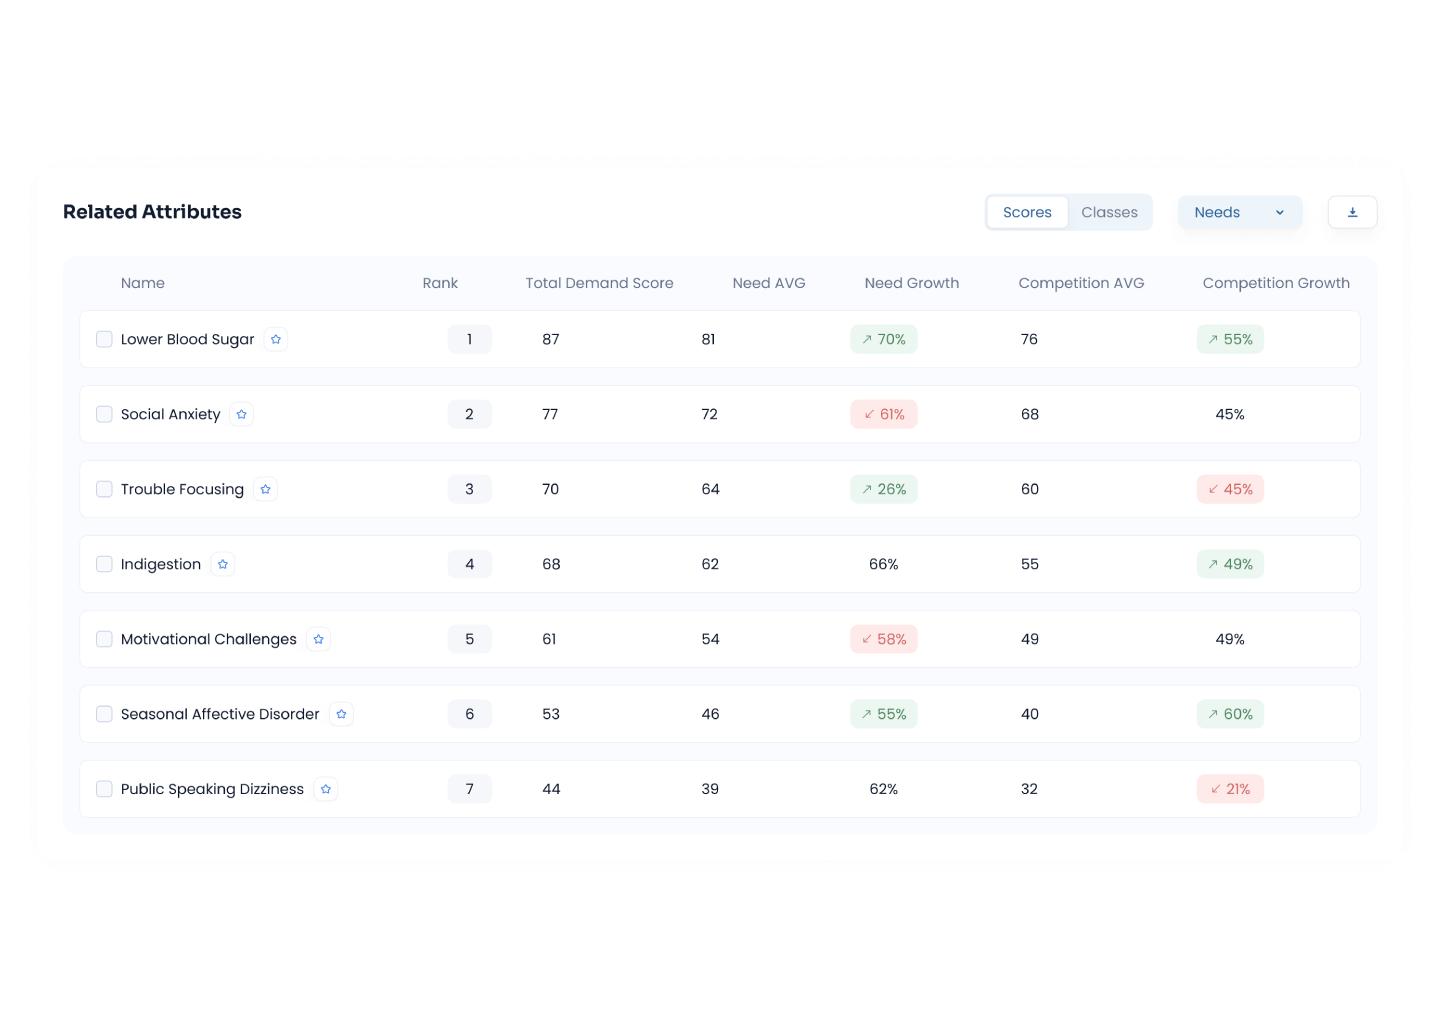Image resolution: width=1440 pixels, height=1028 pixels.
Task: Star the Lower Blood Sugar attribute
Action: click(276, 339)
